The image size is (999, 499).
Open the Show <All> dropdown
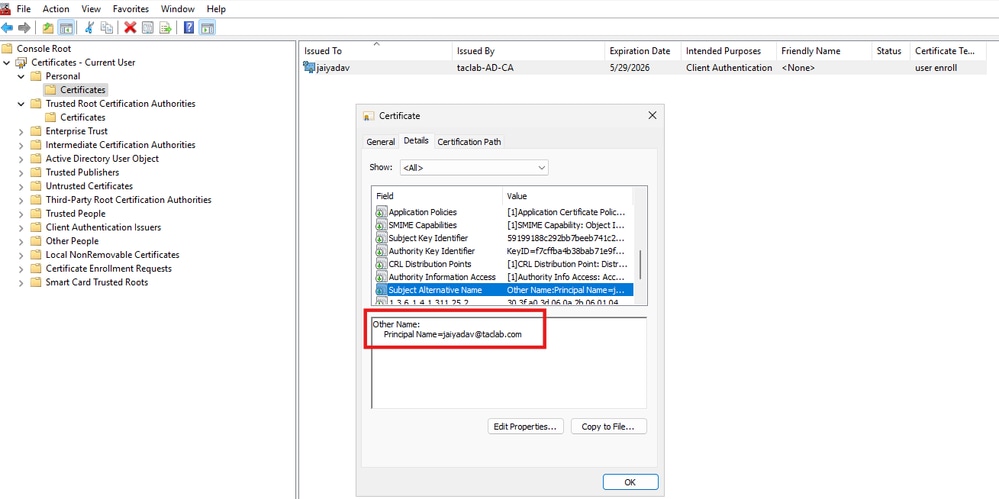(x=474, y=168)
